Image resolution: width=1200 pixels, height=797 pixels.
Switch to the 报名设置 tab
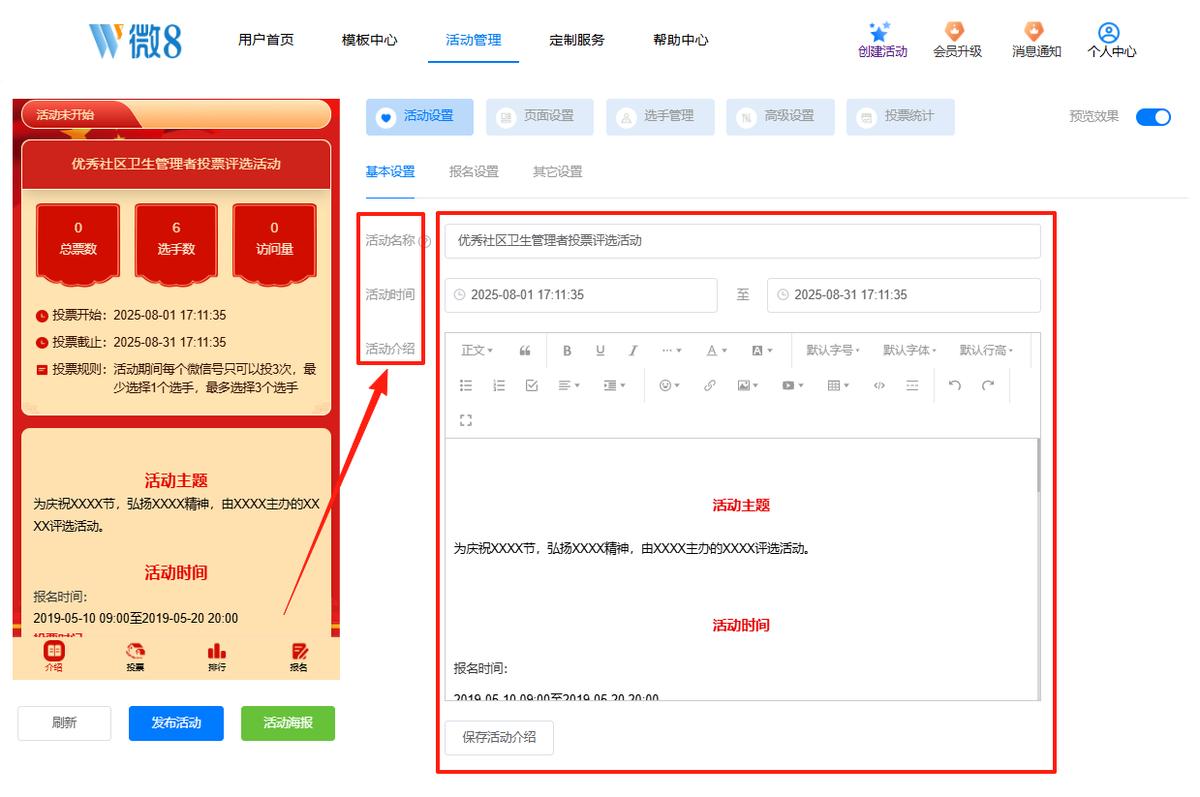pos(474,172)
